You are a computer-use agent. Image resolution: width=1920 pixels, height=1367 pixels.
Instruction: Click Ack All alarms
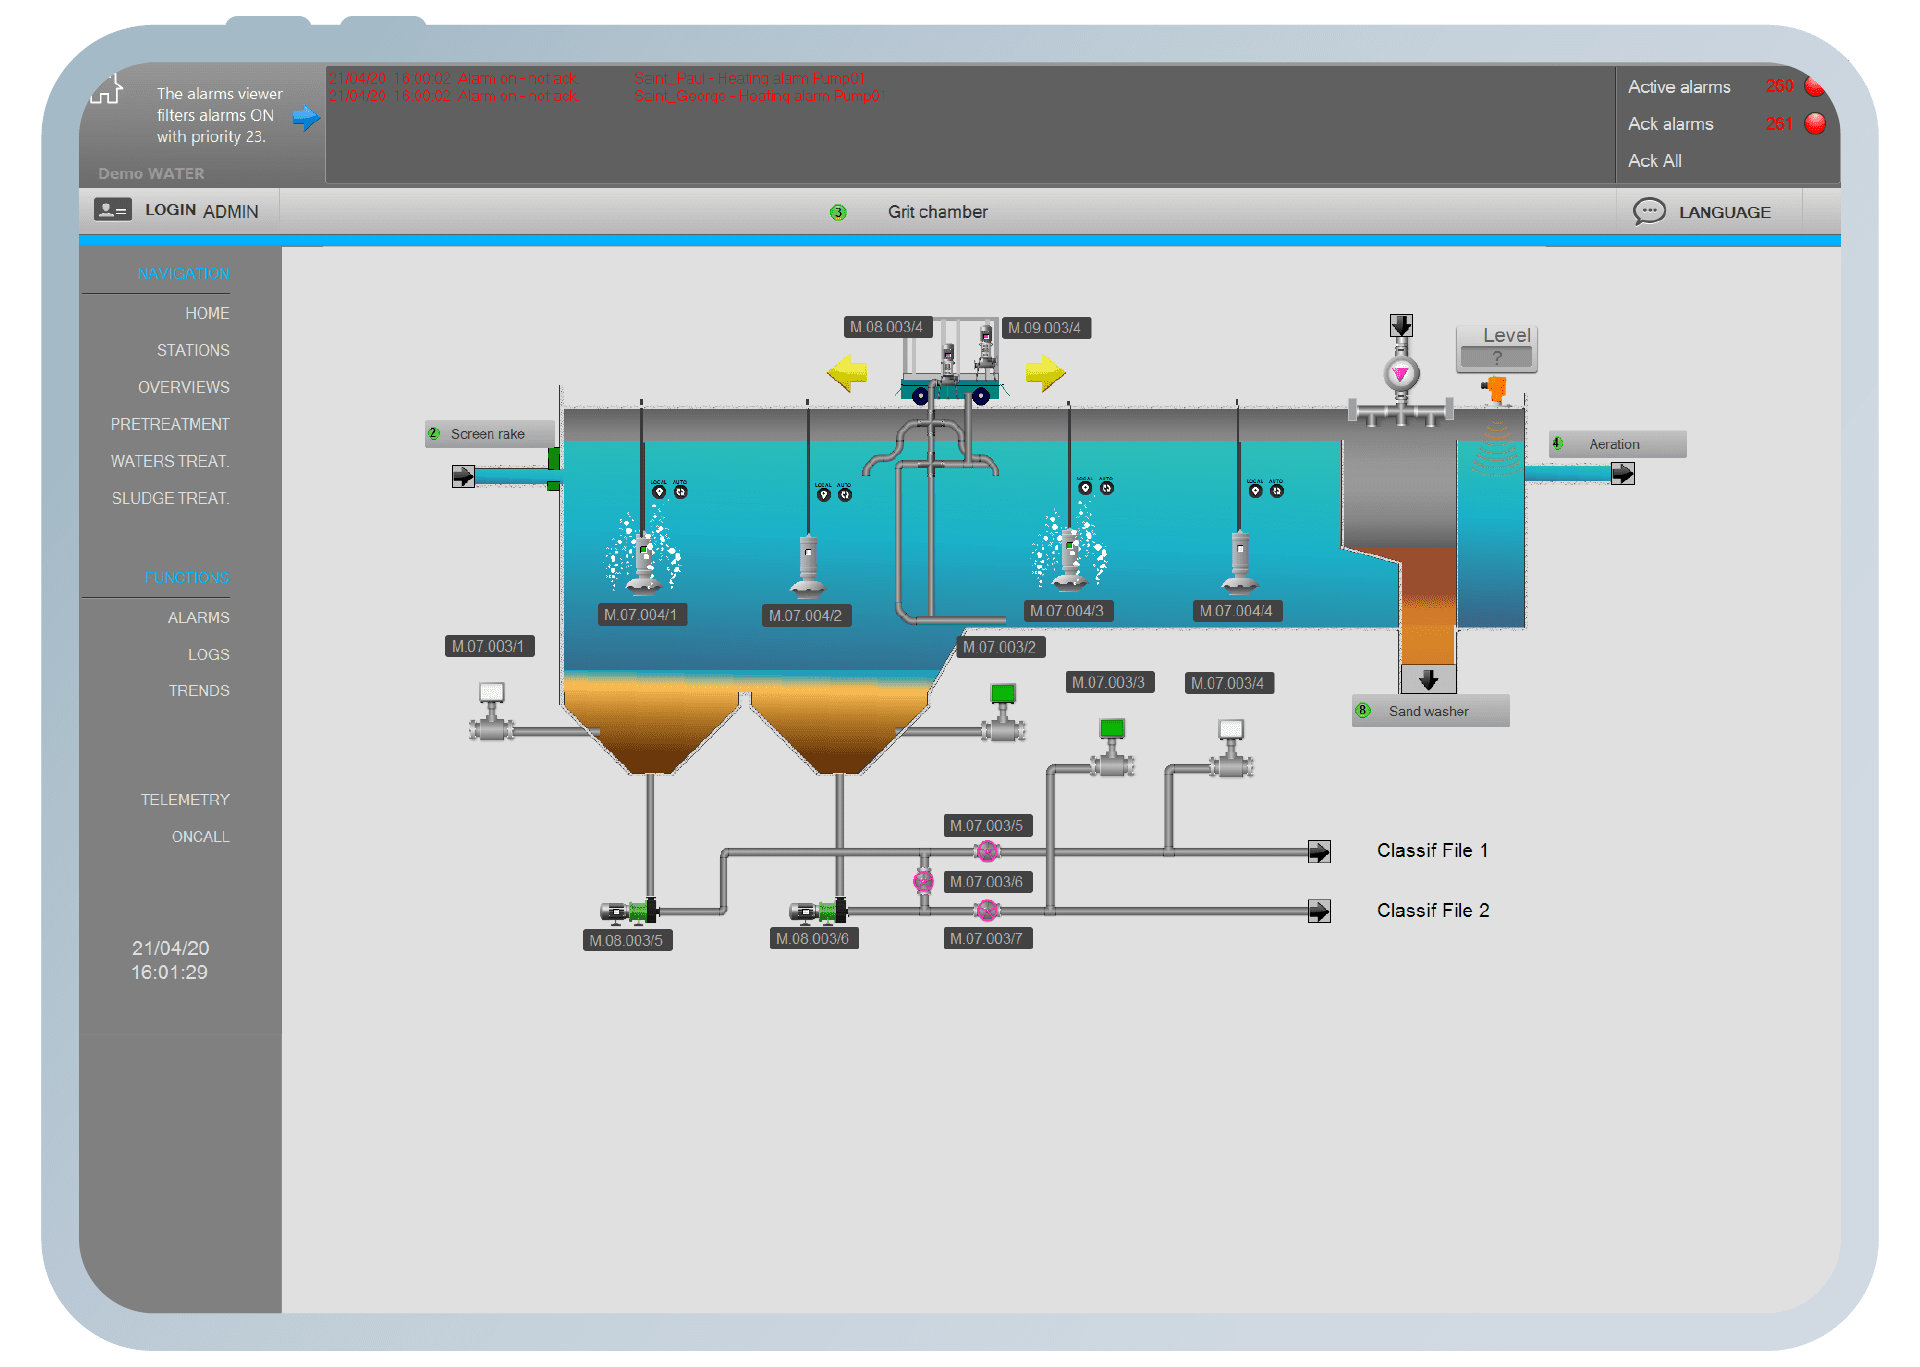tap(1654, 161)
